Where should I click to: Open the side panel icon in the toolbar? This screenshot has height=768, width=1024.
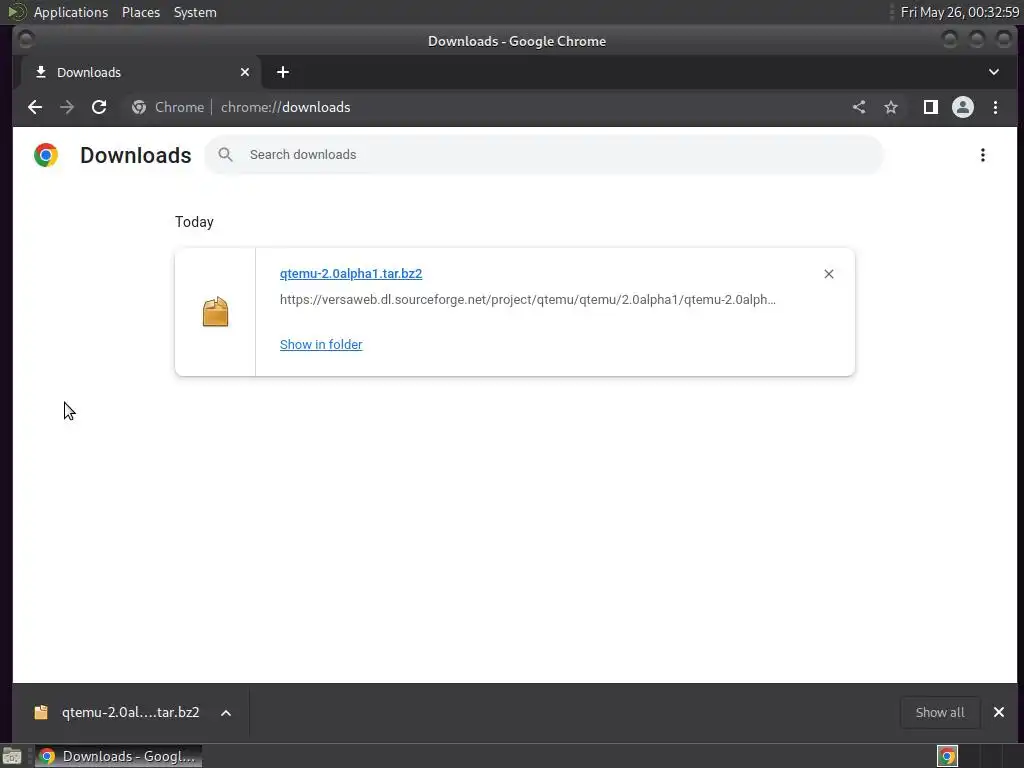coord(931,107)
